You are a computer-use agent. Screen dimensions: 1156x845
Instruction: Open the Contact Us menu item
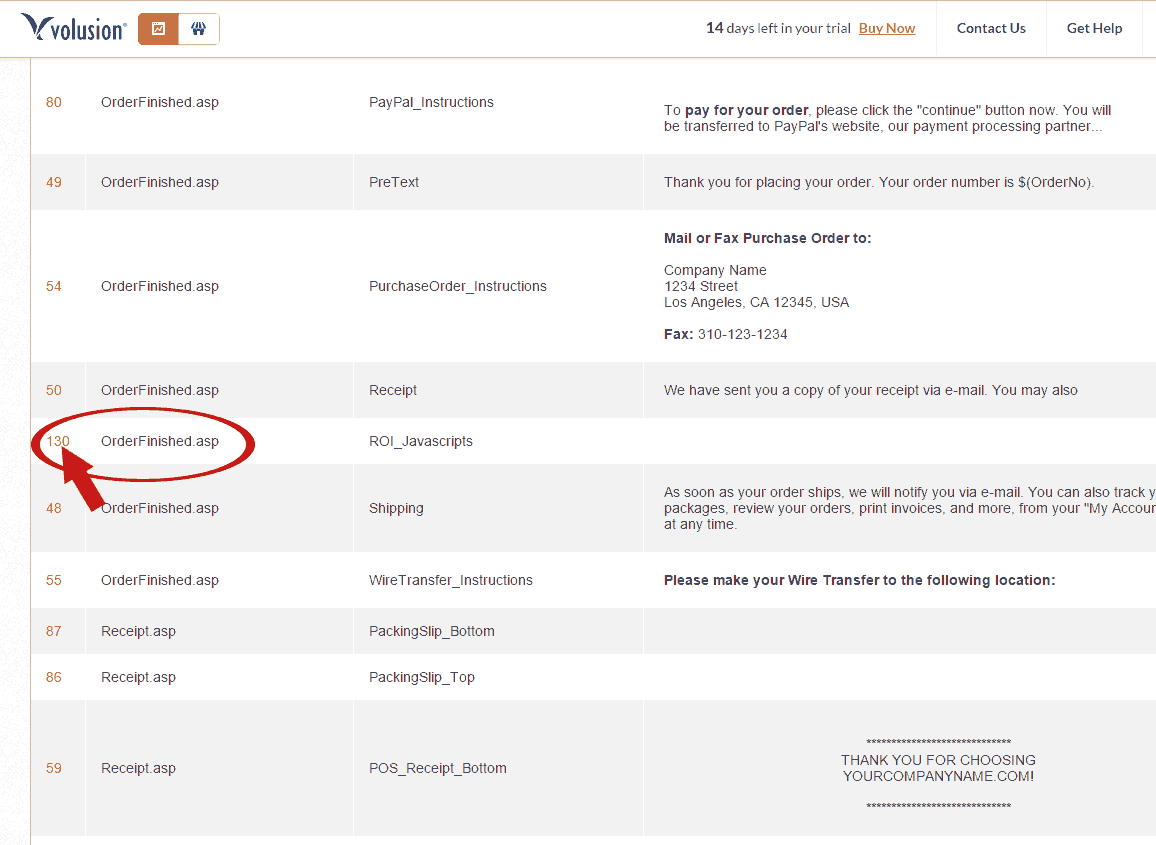[991, 28]
